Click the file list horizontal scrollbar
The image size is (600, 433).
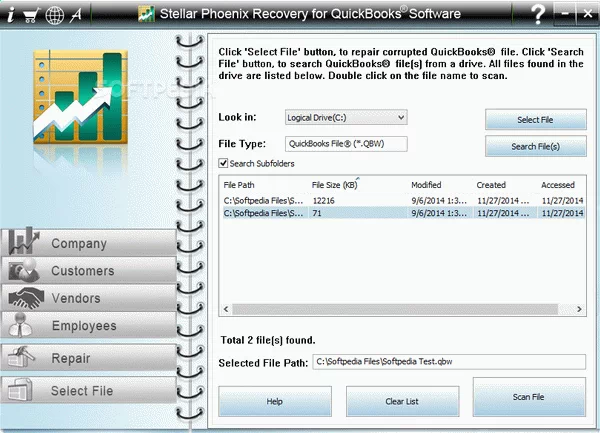coord(402,311)
